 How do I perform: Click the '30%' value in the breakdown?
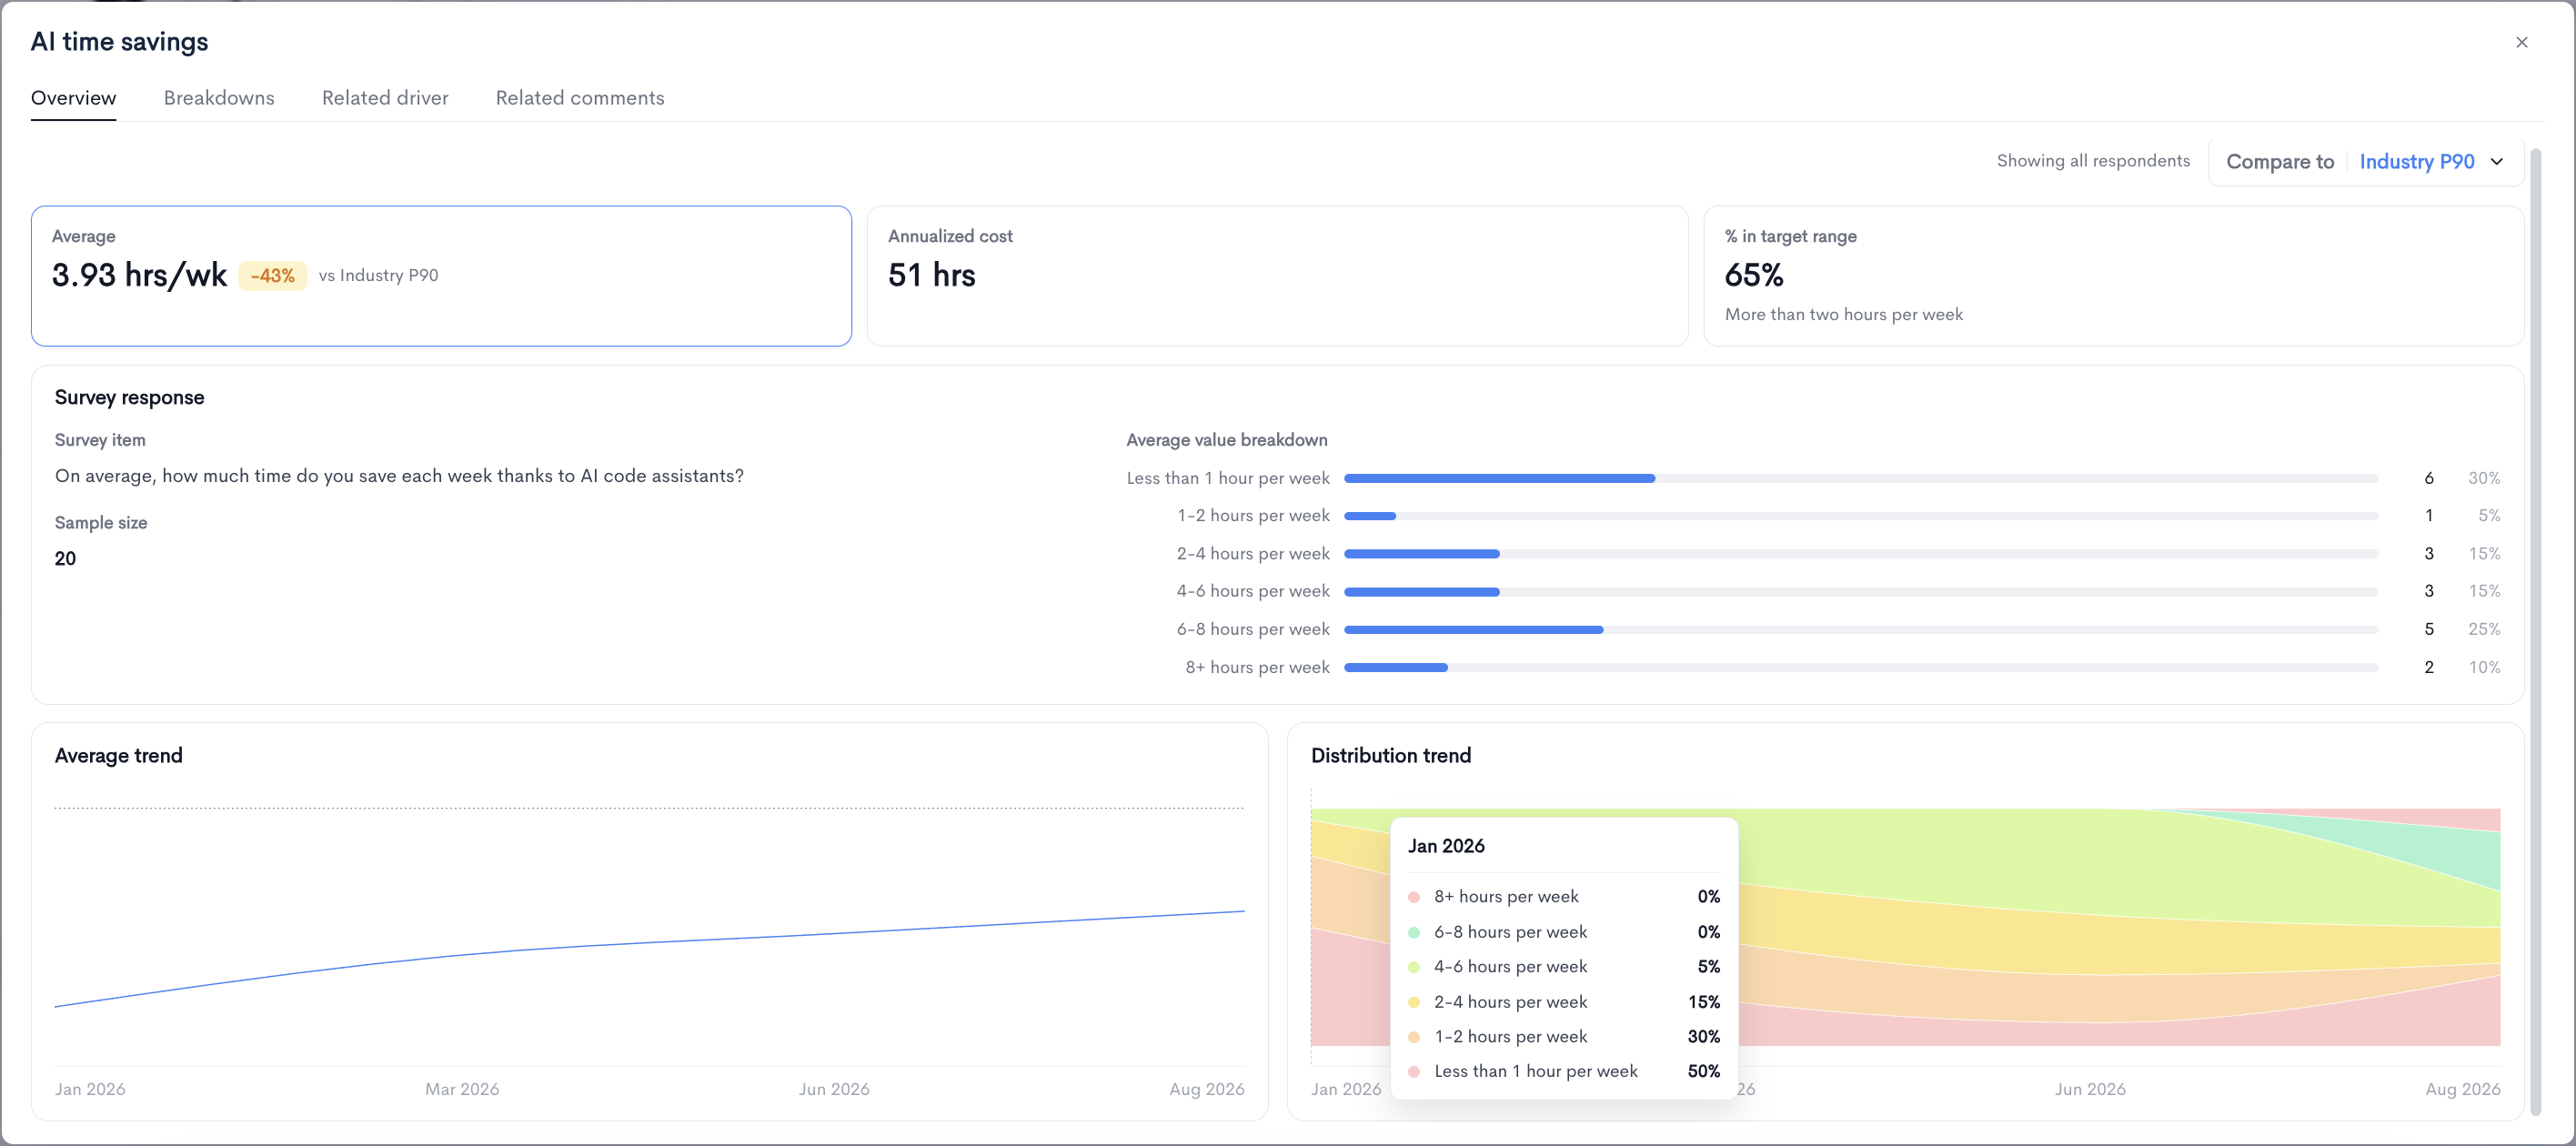(2484, 479)
